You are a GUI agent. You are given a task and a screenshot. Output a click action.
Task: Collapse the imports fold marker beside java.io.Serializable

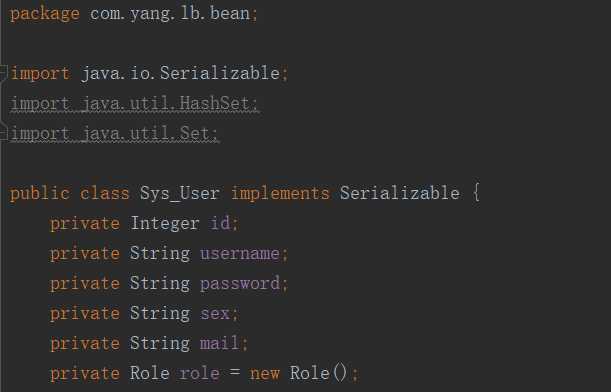[4, 73]
